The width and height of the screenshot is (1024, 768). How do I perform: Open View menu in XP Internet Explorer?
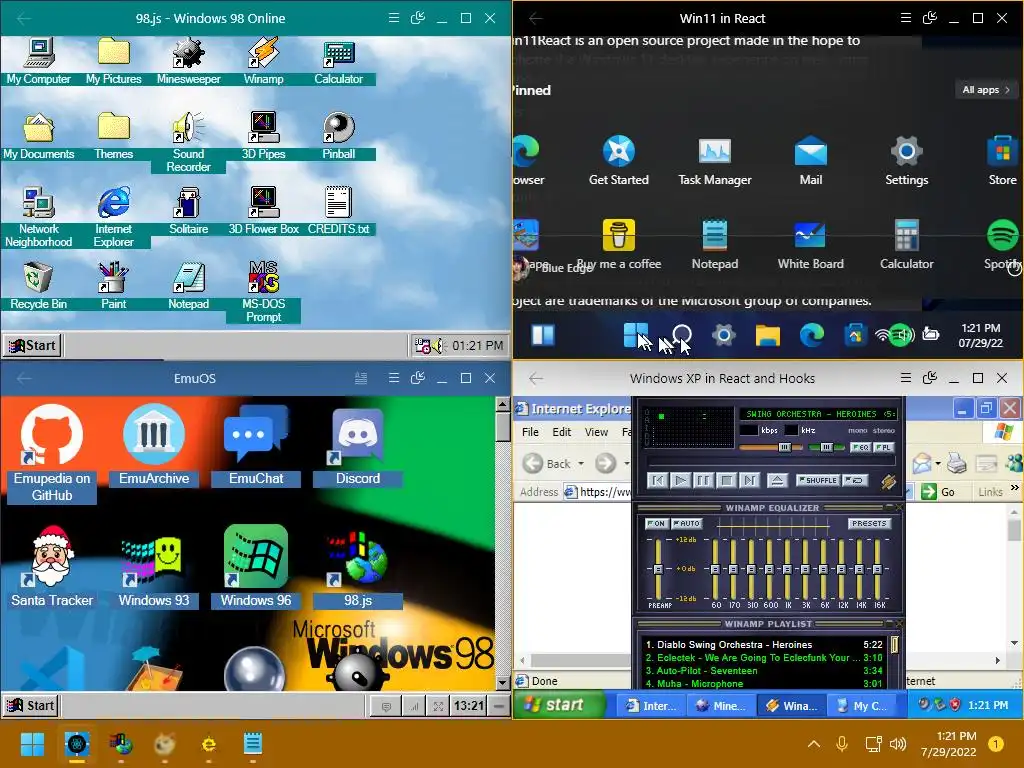pyautogui.click(x=596, y=432)
